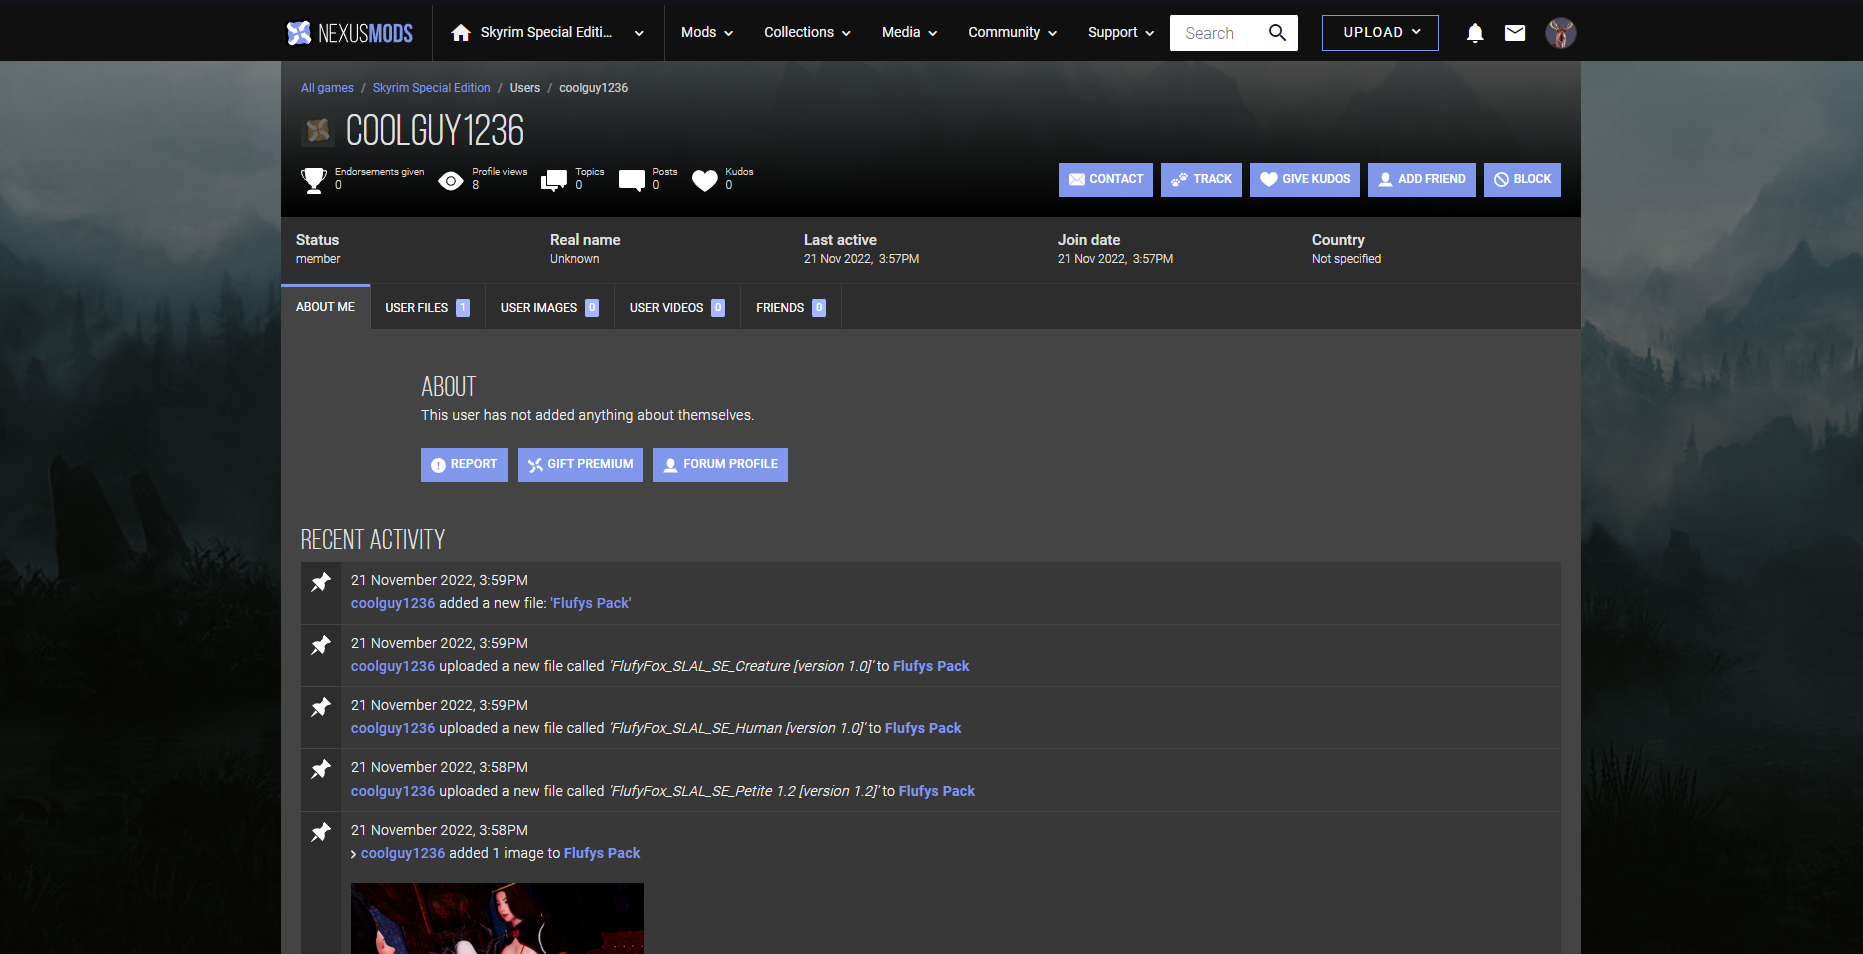Open the UPLOAD dropdown button
This screenshot has width=1863, height=954.
point(1380,33)
